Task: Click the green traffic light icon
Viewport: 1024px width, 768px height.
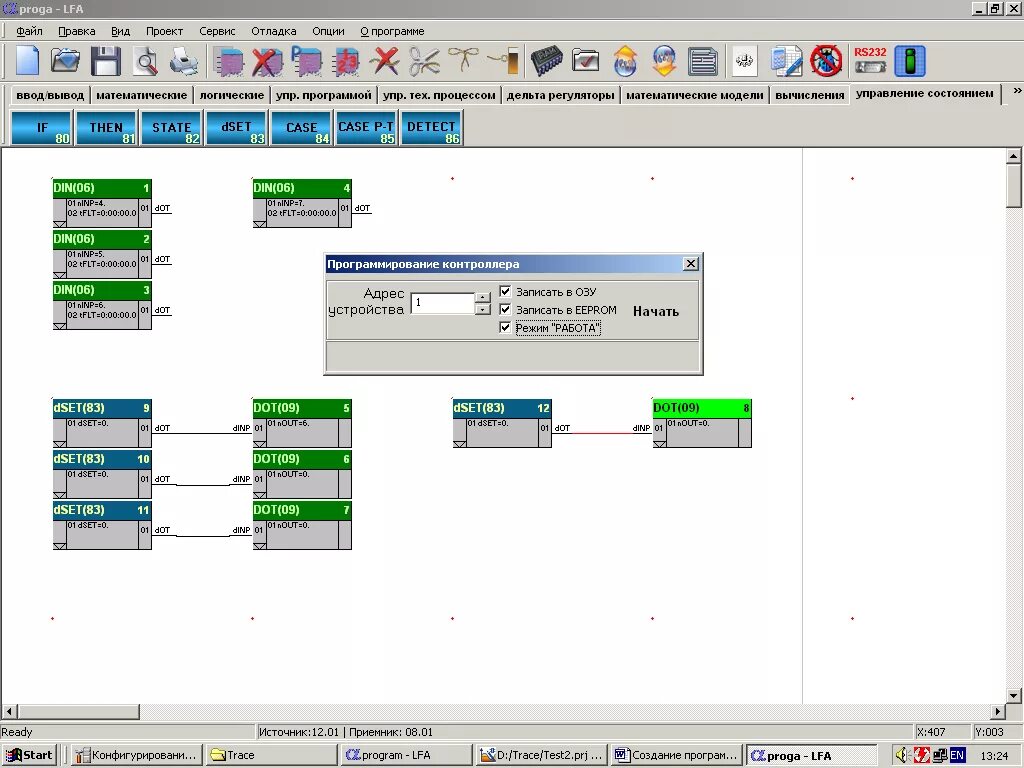Action: coord(910,61)
